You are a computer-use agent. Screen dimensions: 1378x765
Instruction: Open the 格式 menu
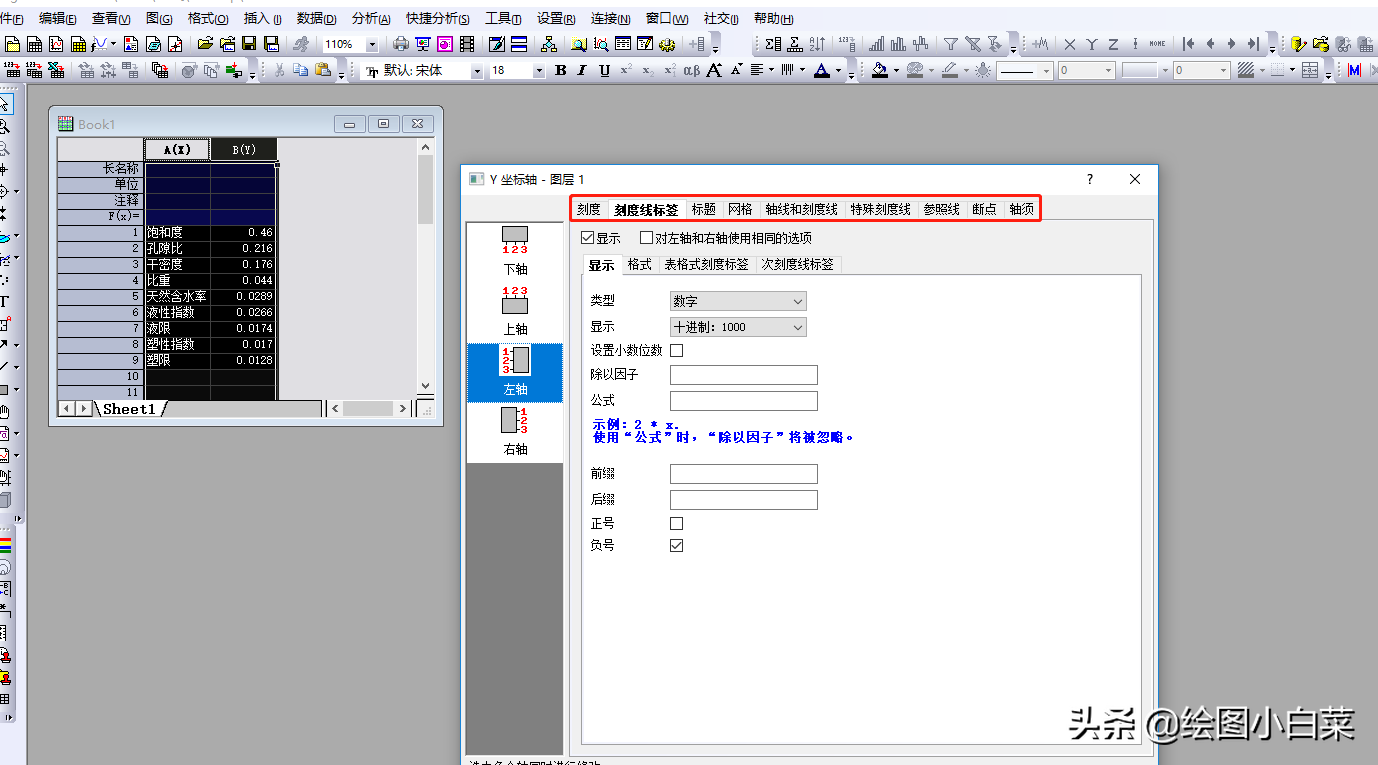click(208, 18)
